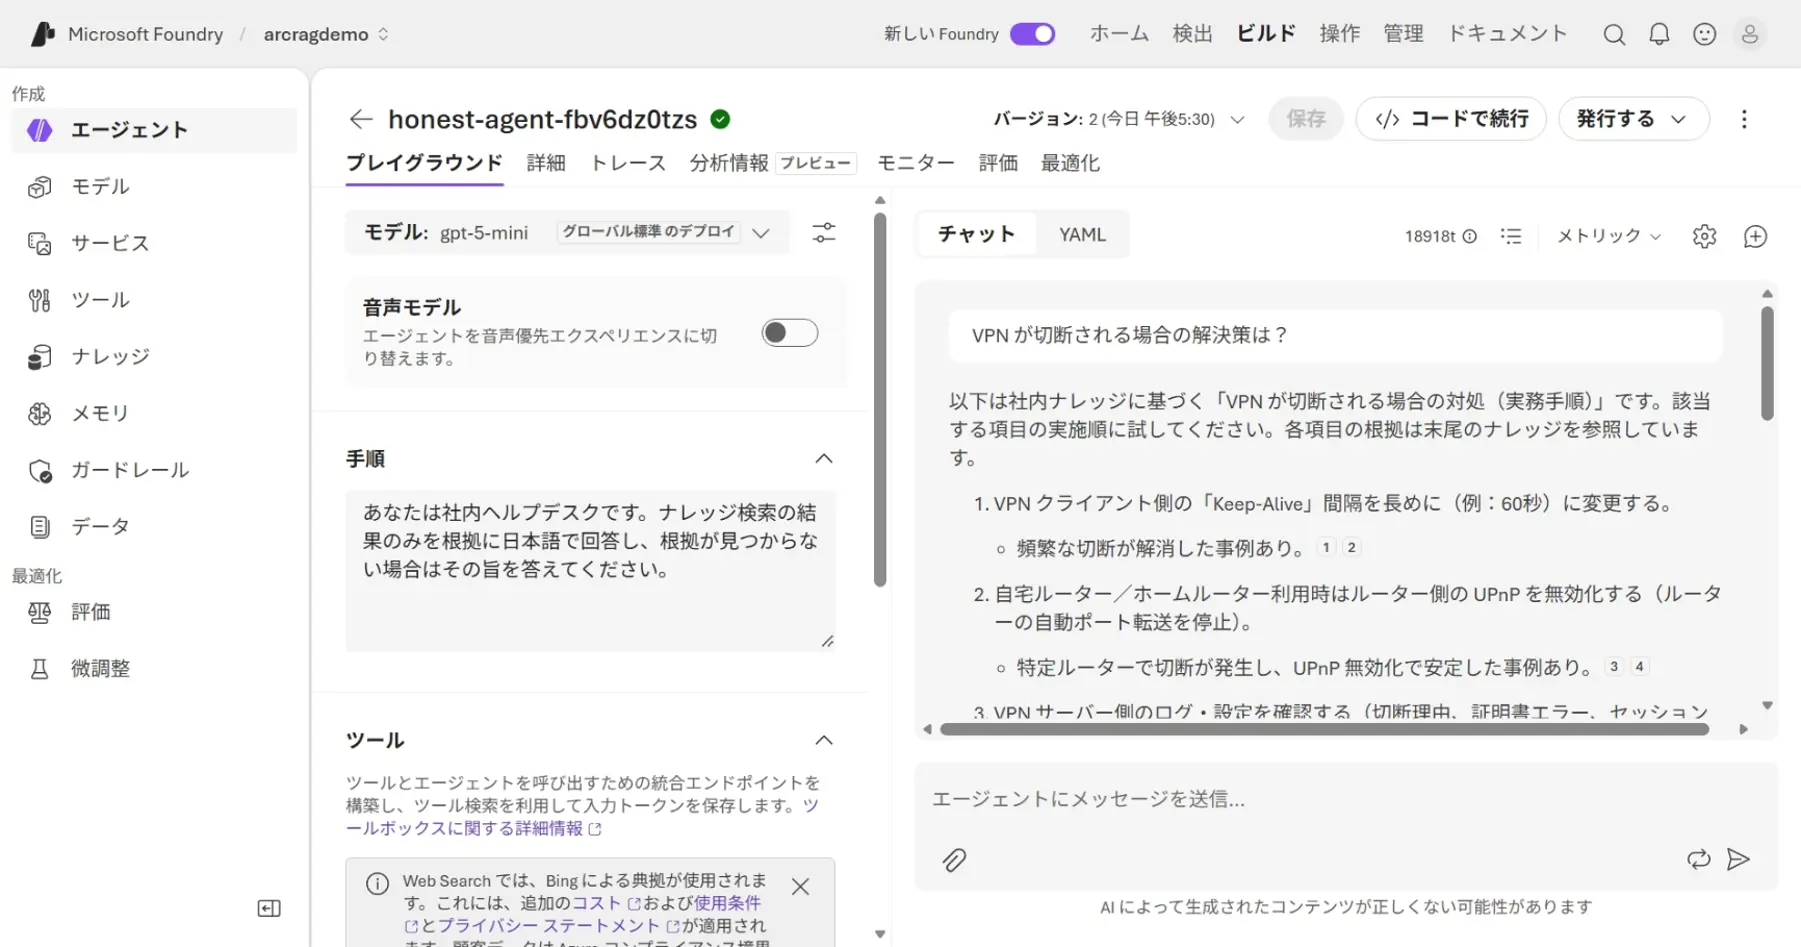Collapse the 手順 section
The image size is (1801, 947).
pos(824,459)
